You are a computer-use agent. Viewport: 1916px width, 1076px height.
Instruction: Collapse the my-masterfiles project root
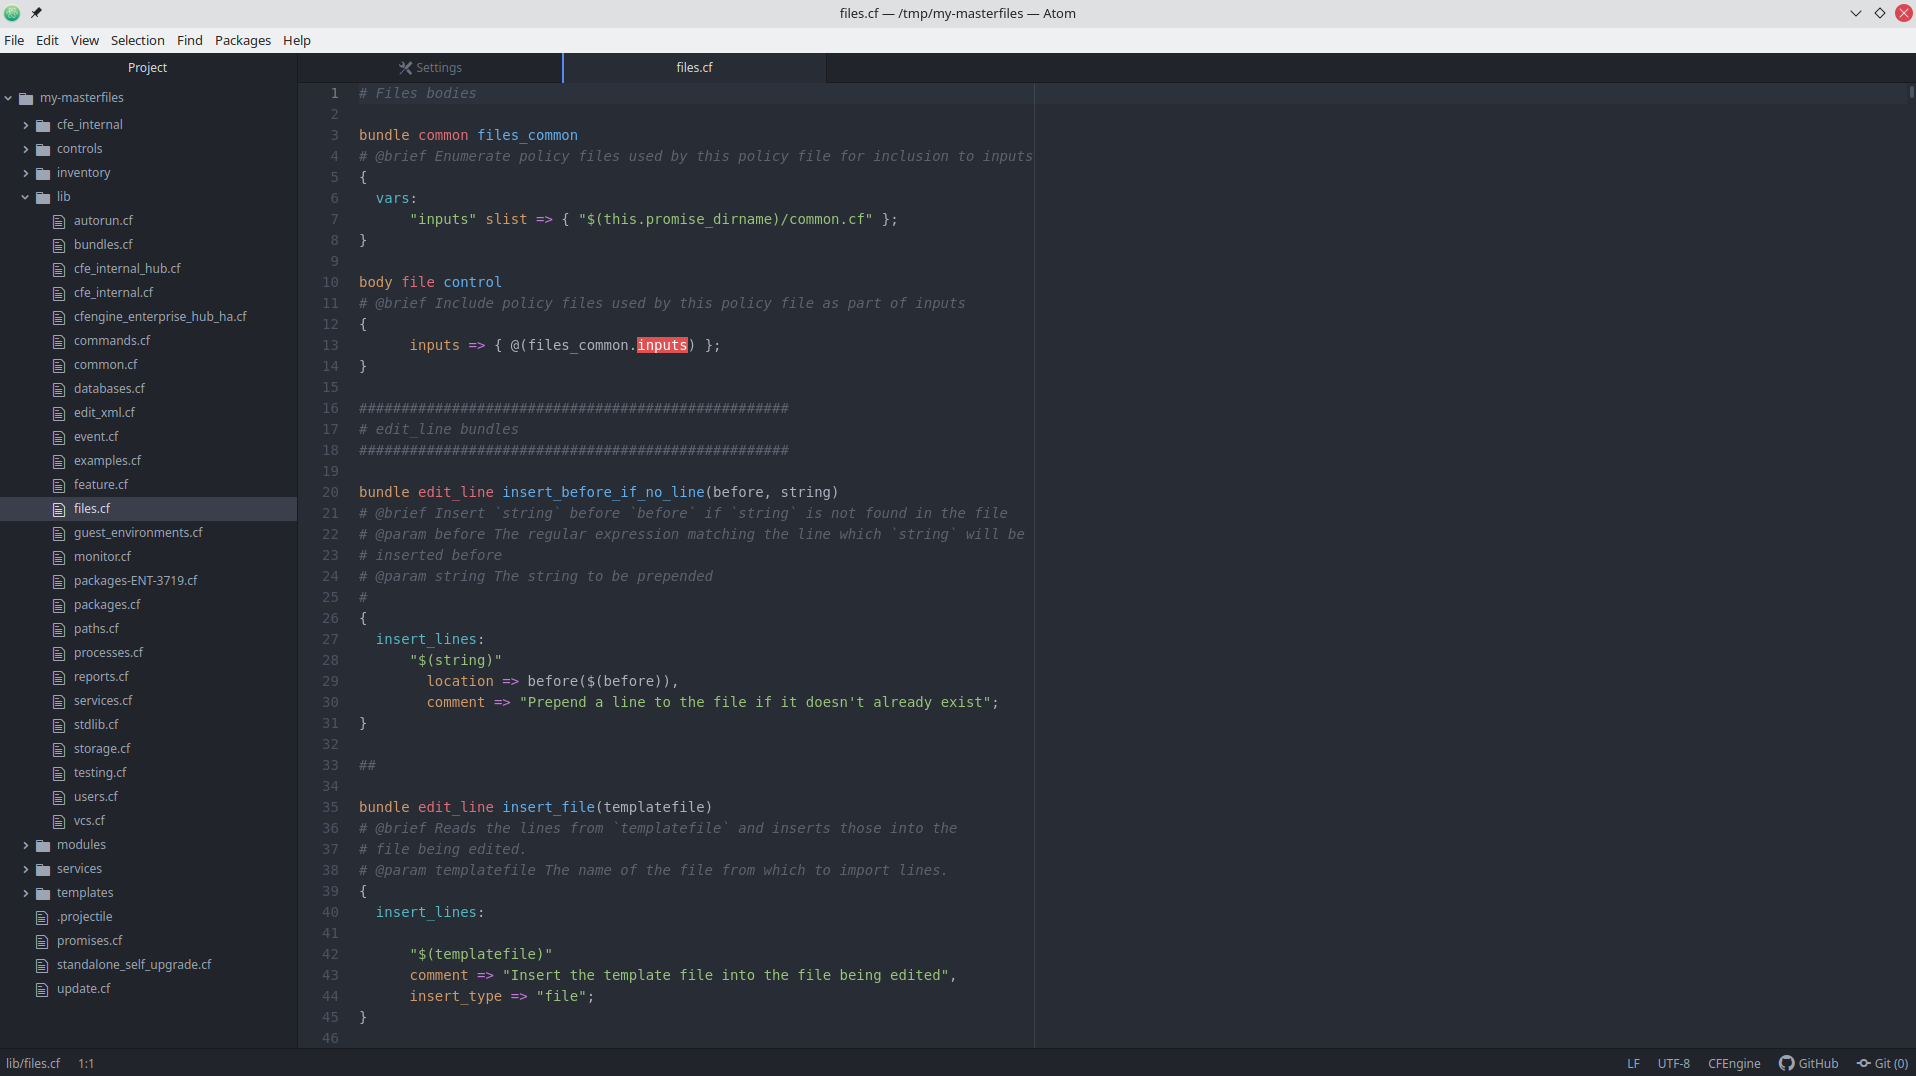coord(9,98)
